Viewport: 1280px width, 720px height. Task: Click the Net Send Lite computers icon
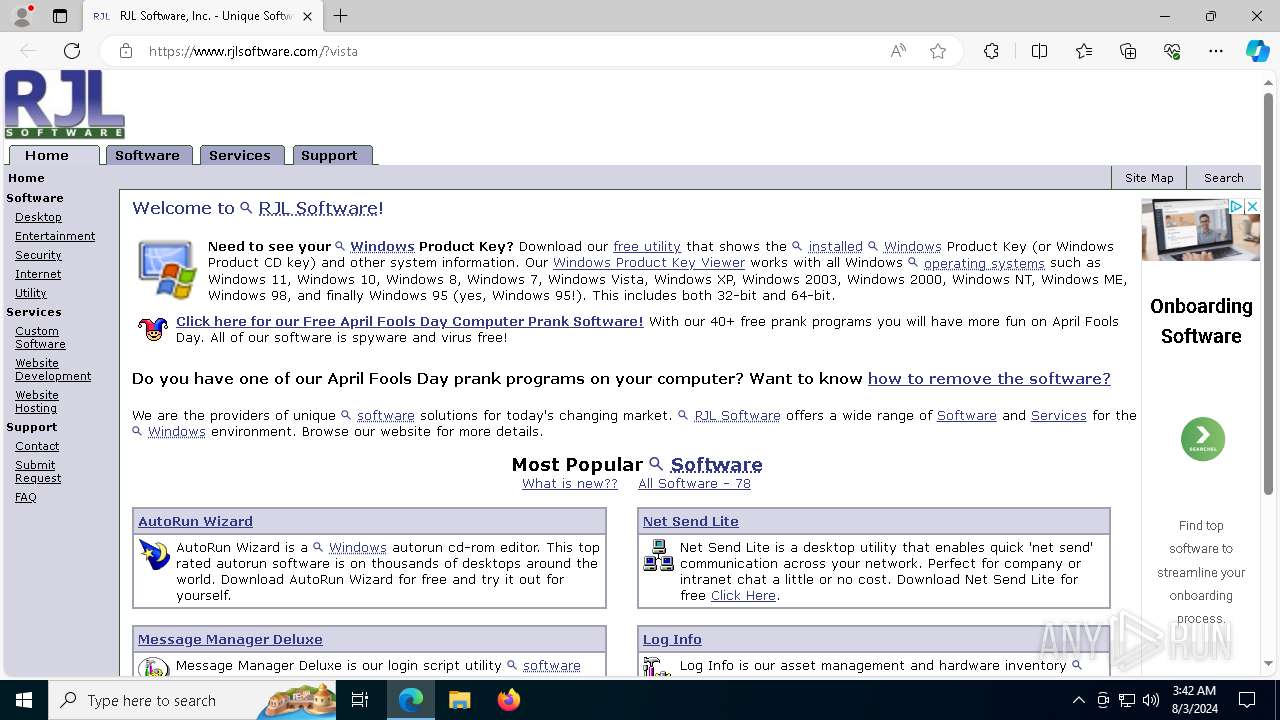click(x=658, y=555)
